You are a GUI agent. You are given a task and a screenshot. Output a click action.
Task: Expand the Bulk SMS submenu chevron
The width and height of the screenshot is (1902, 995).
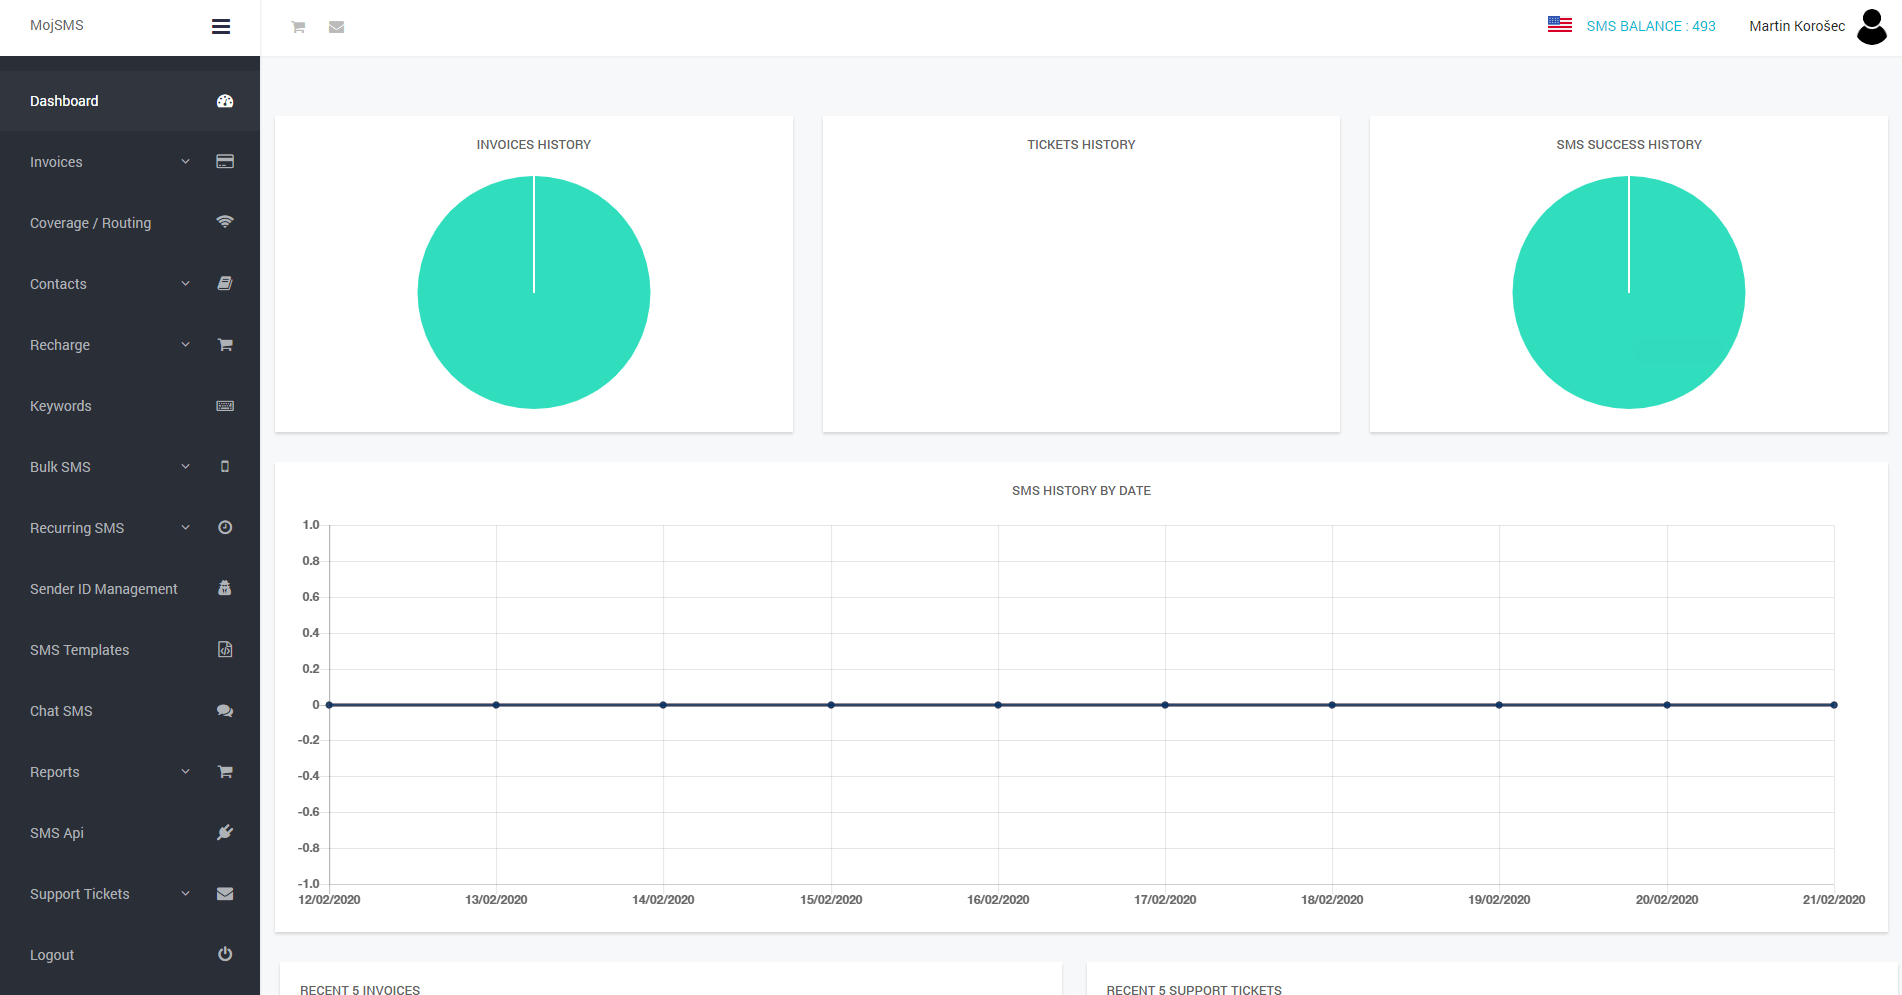185,467
